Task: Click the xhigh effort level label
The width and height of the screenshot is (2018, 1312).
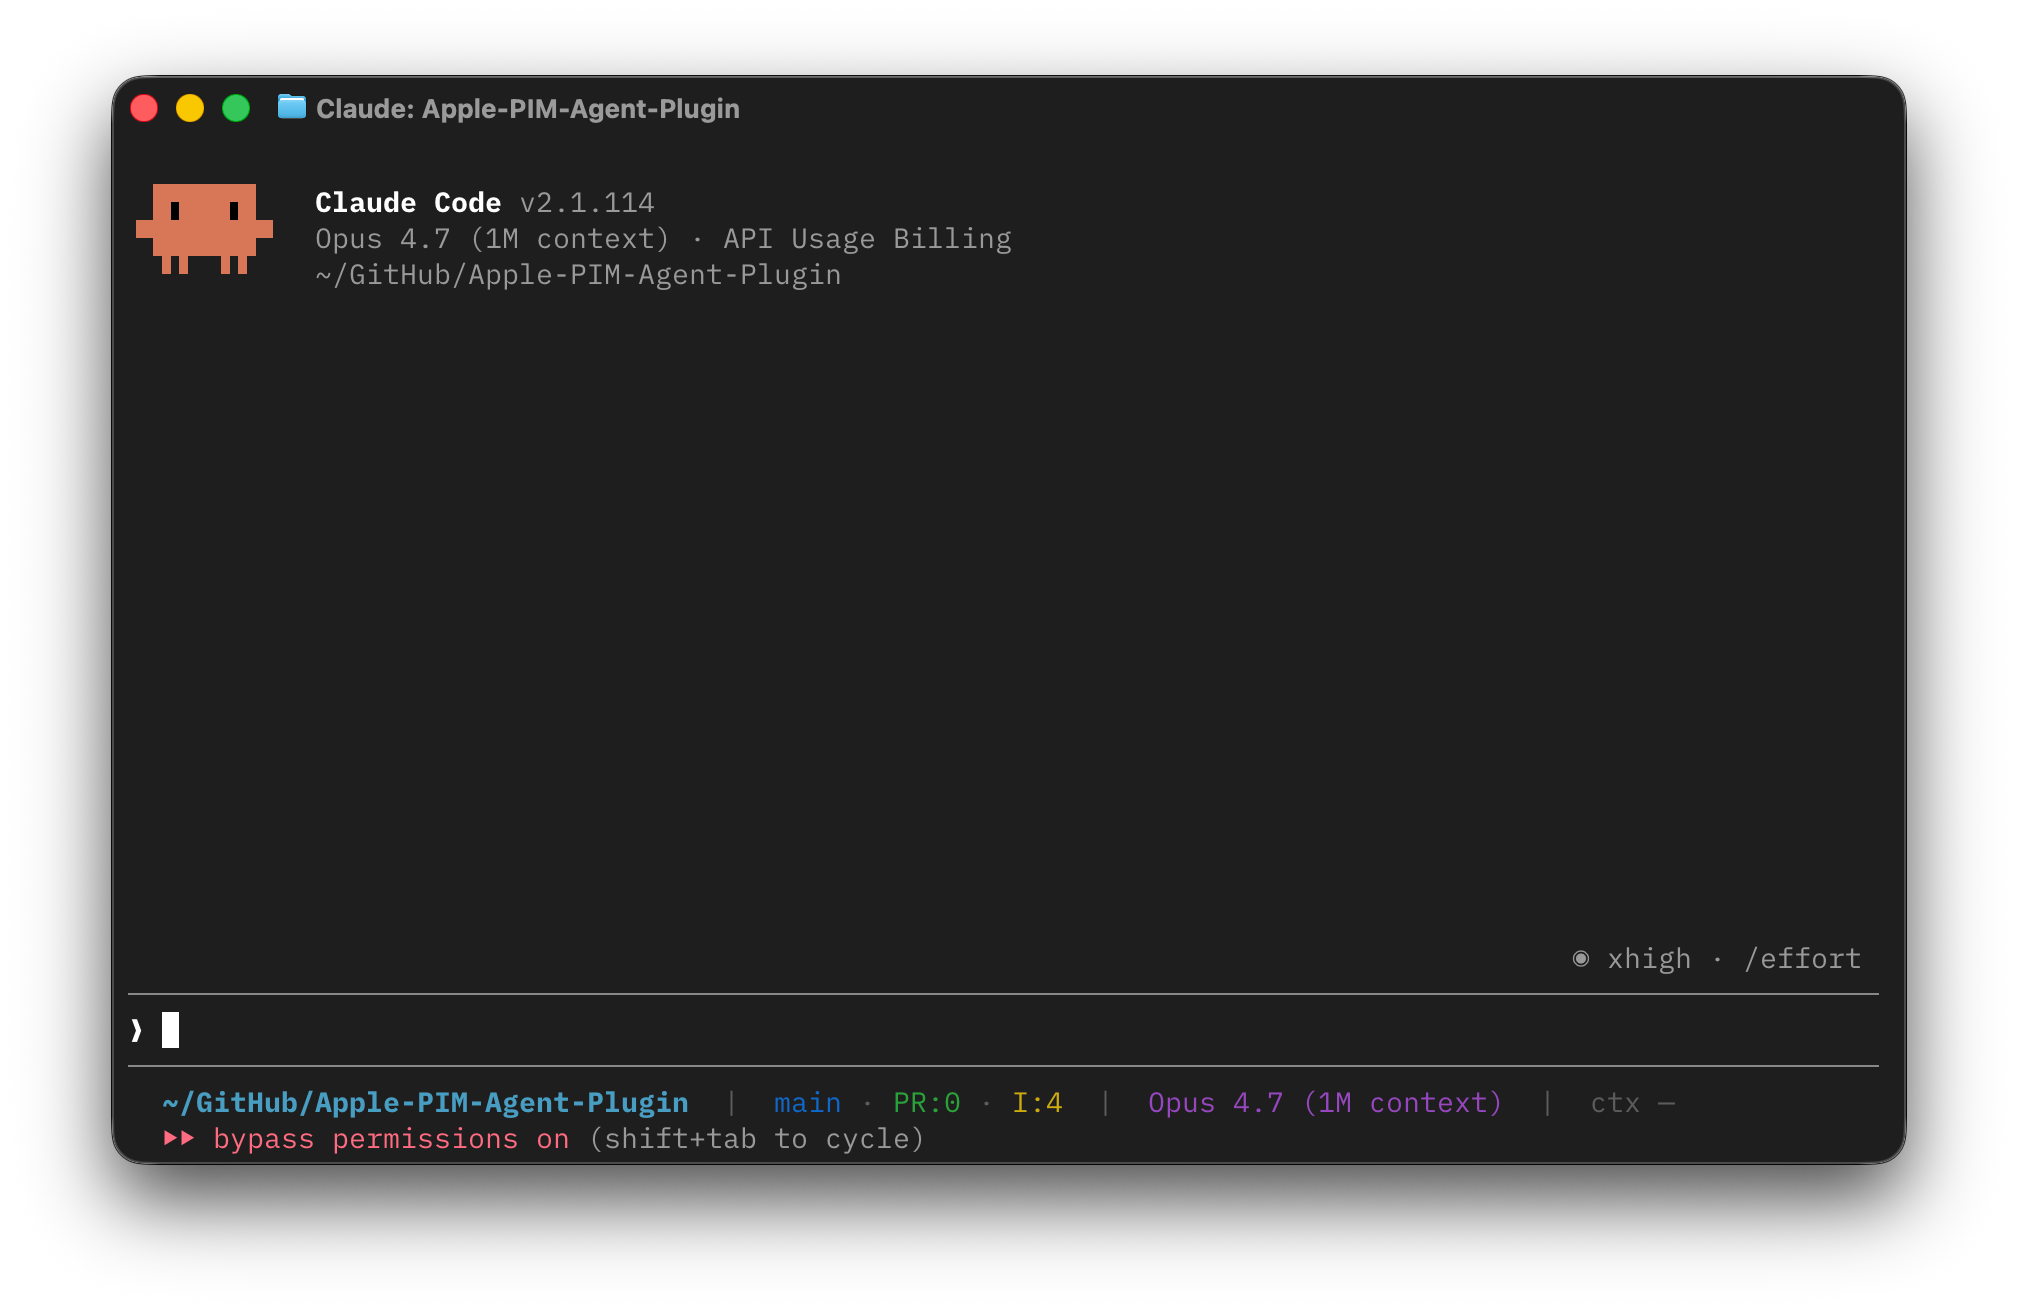Action: point(1649,958)
